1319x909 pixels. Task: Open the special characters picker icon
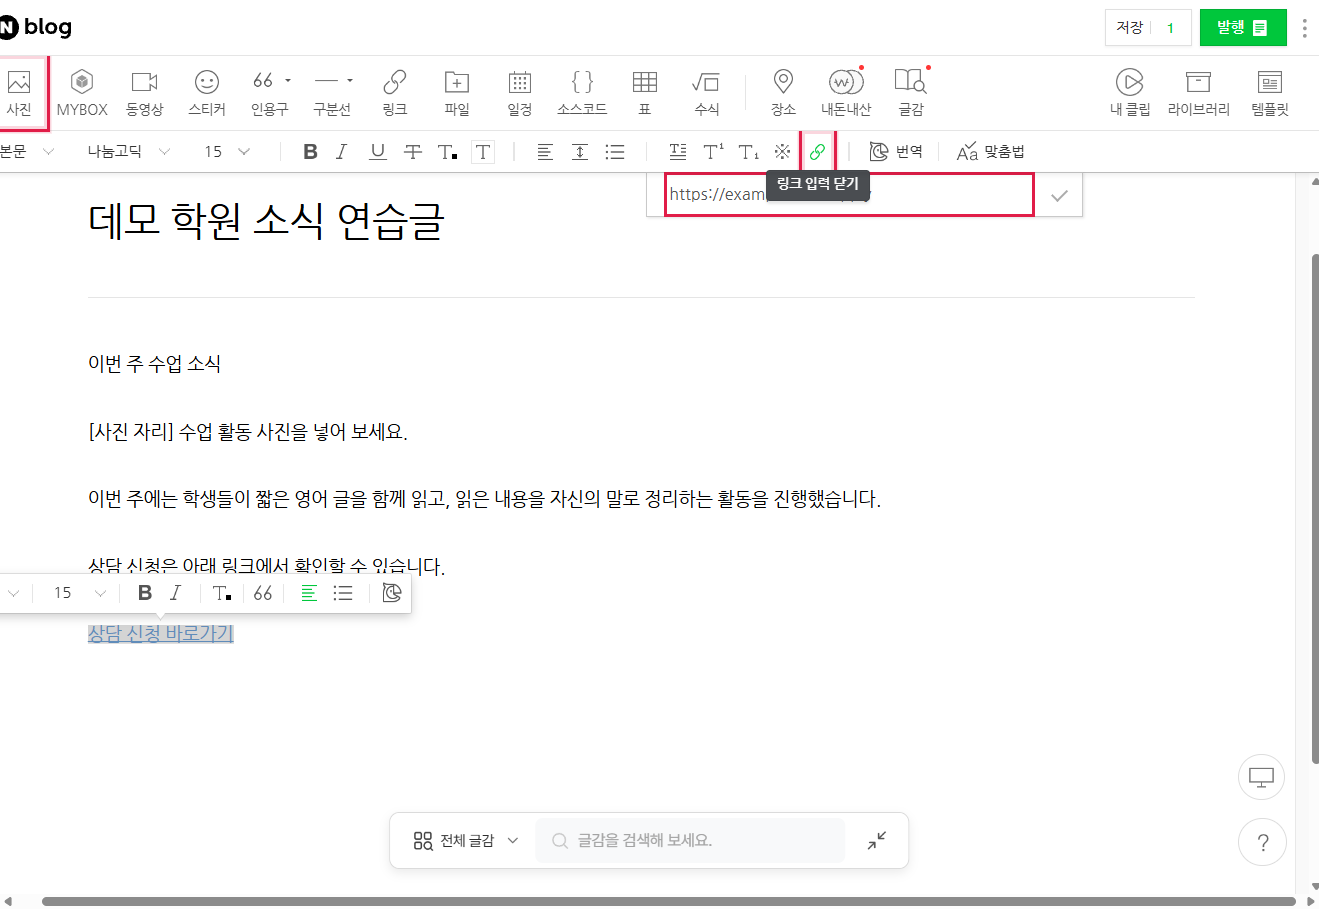pyautogui.click(x=782, y=151)
